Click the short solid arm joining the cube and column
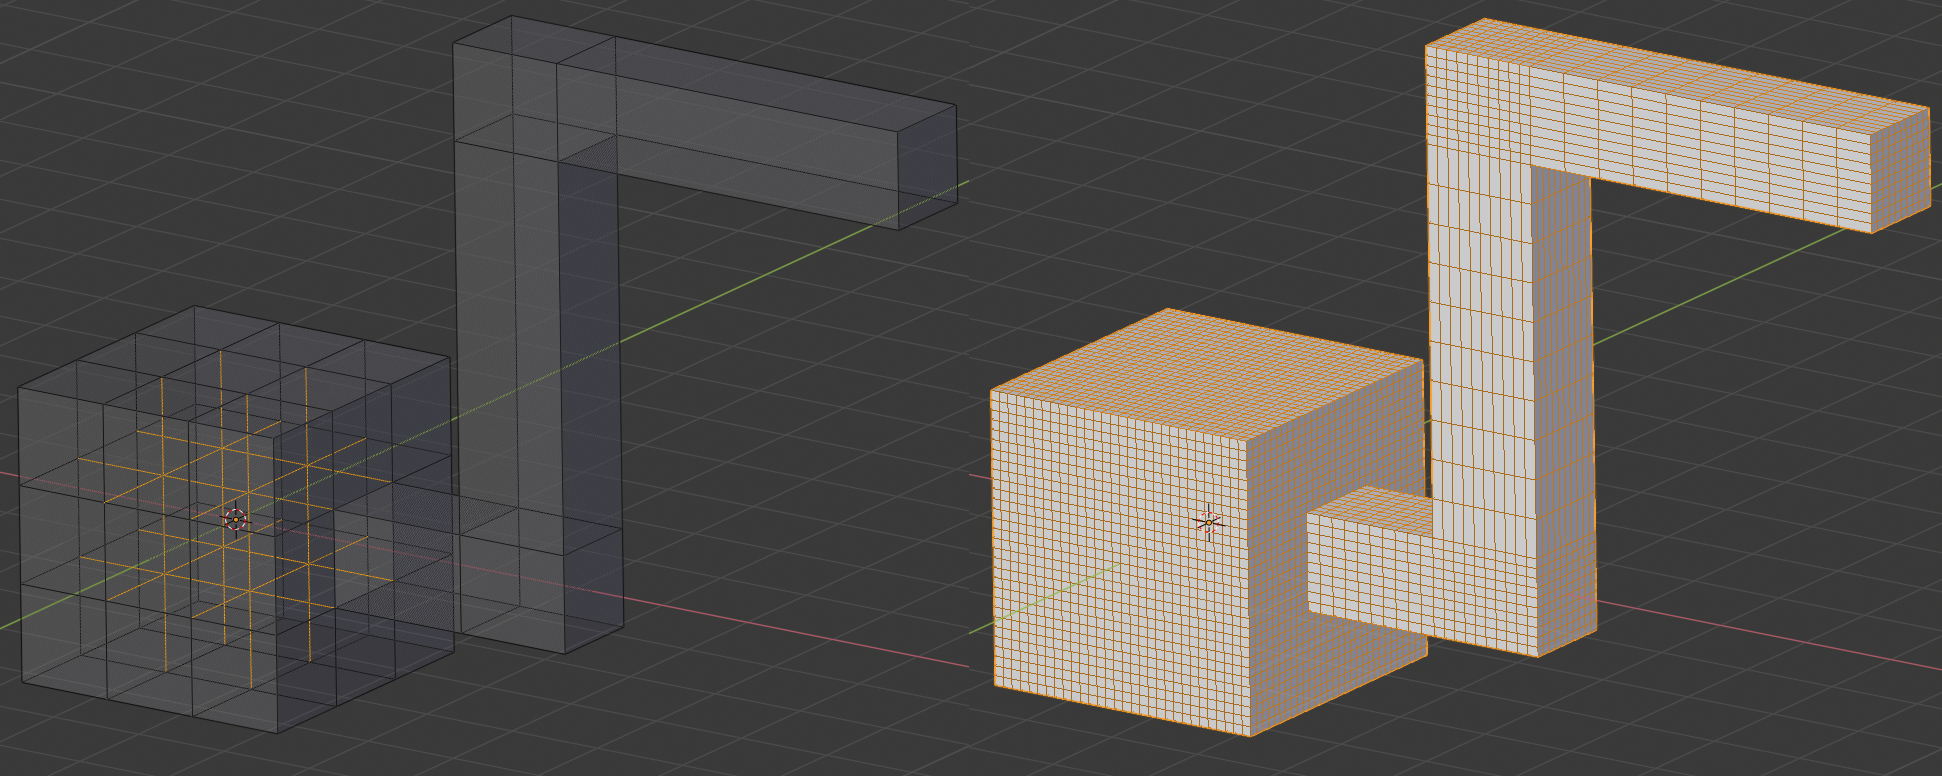This screenshot has height=776, width=1942. point(1370,560)
